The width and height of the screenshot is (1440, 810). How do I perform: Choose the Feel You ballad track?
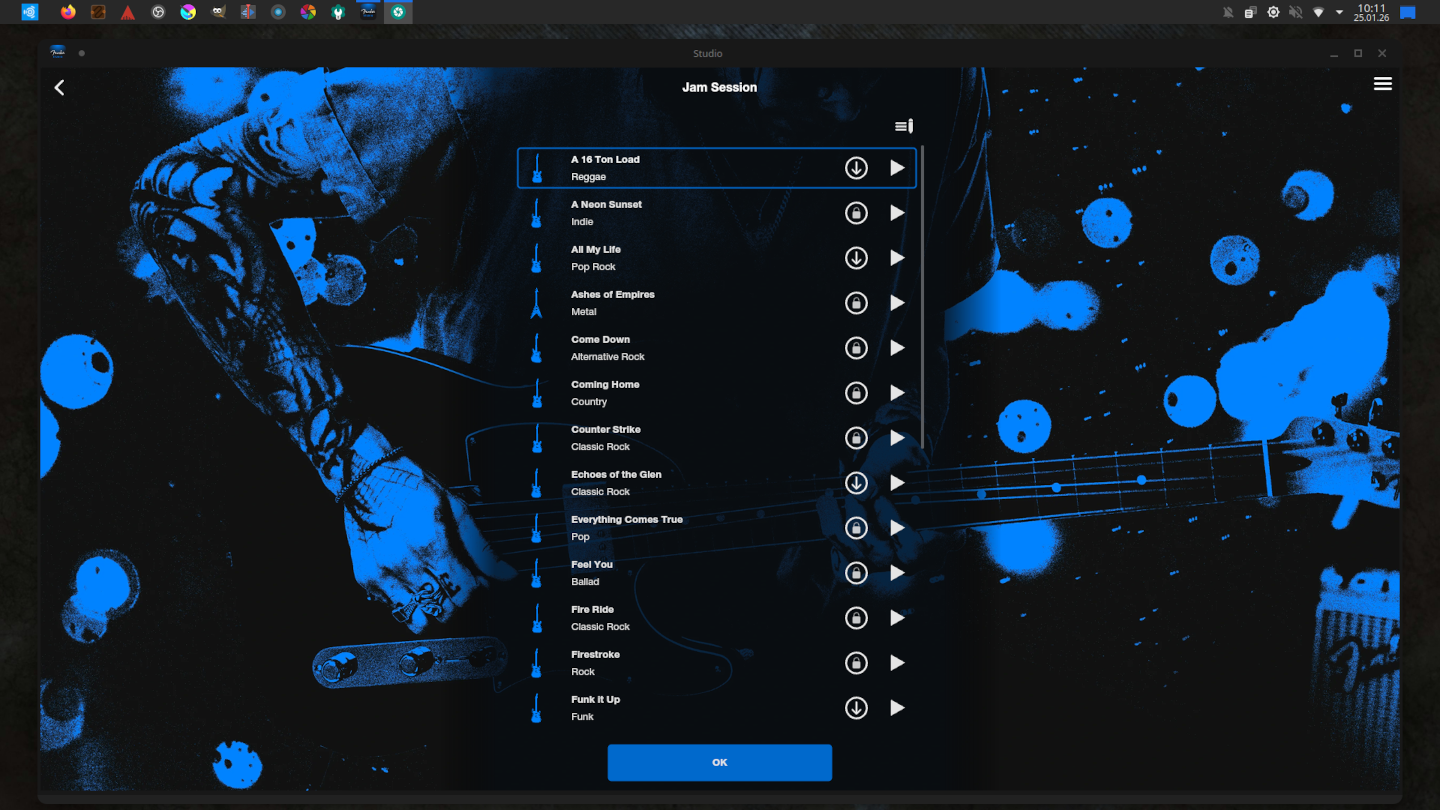[x=680, y=573]
